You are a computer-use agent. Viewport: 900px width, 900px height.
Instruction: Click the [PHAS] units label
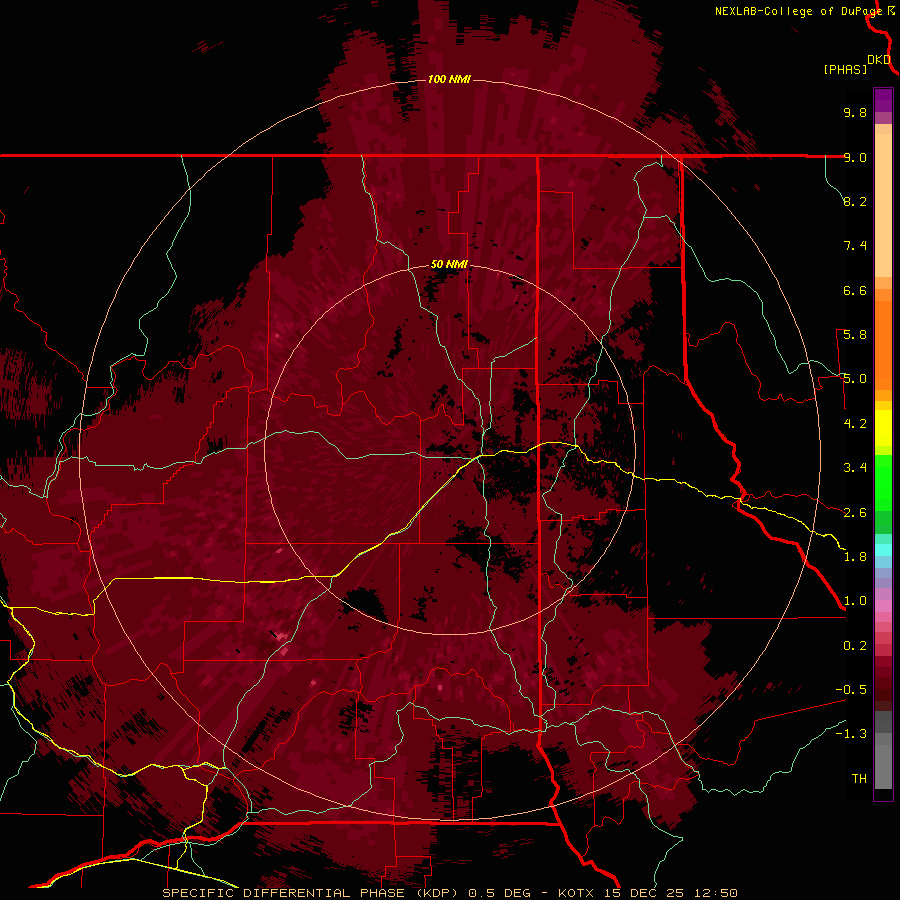pos(845,69)
